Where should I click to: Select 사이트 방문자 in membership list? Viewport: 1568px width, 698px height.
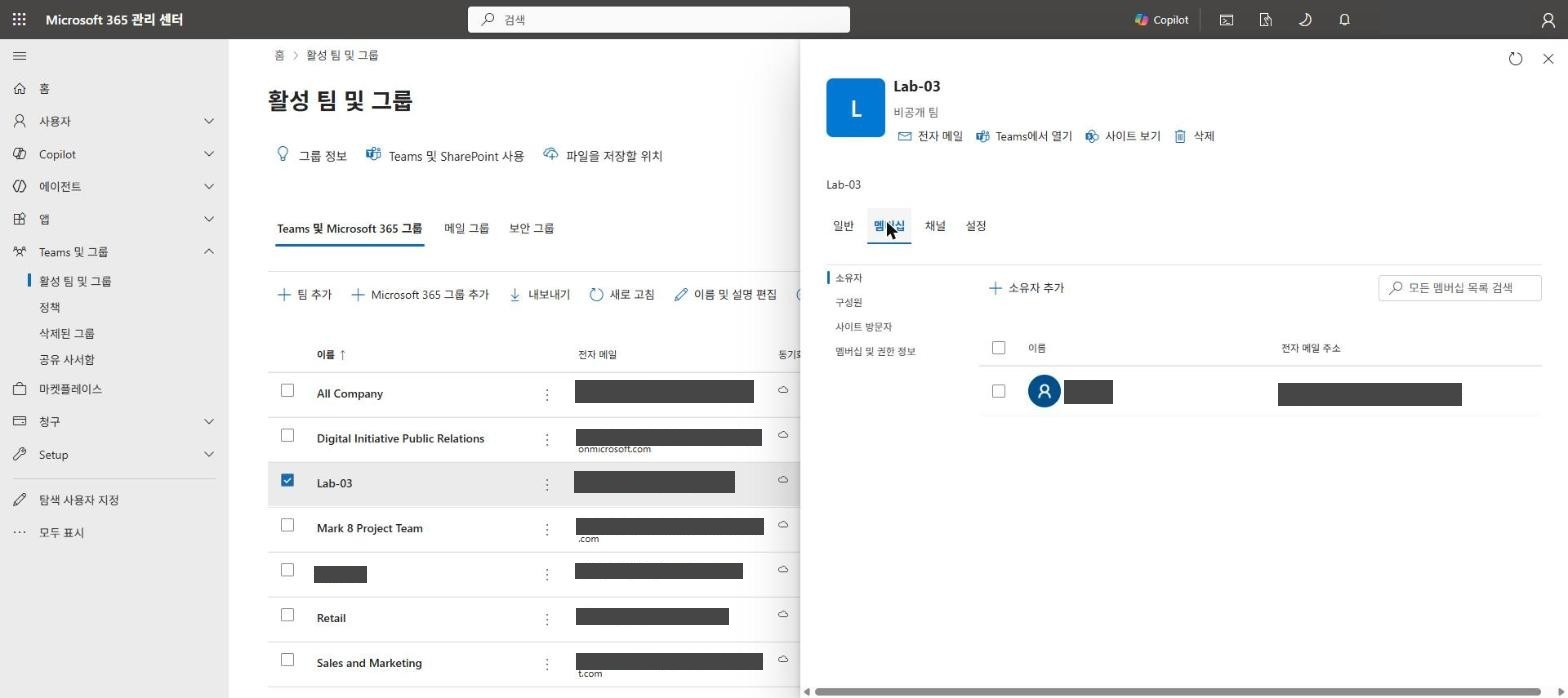click(x=863, y=327)
